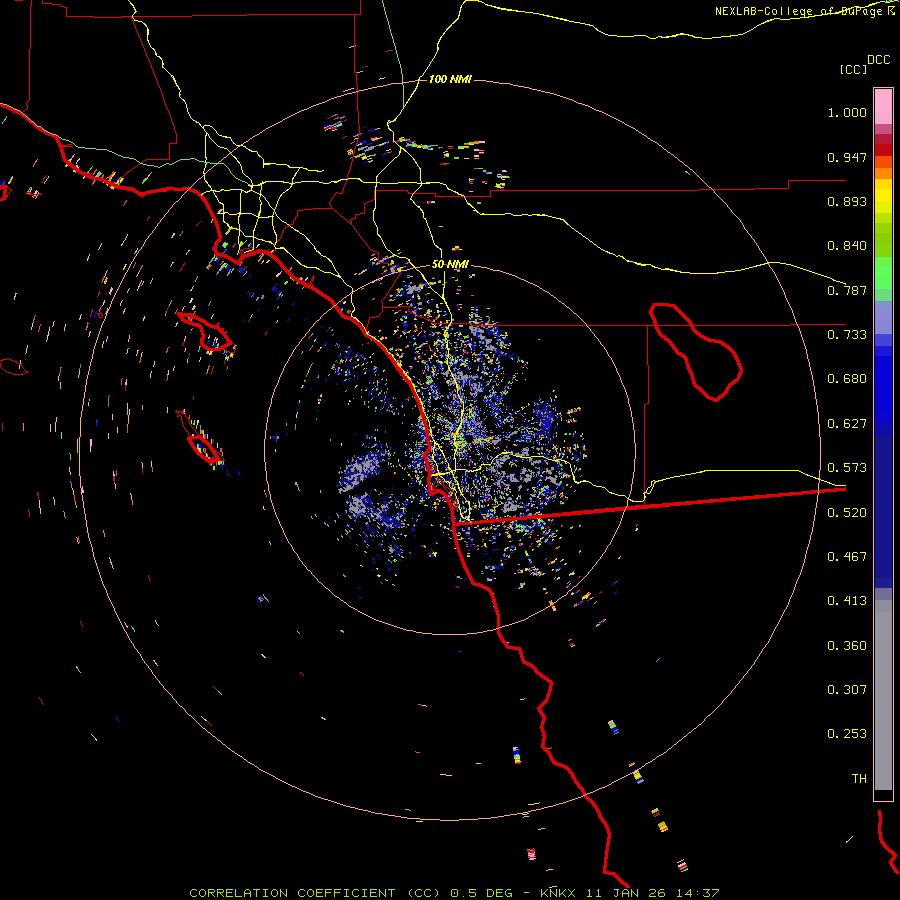Pick the red swatch on the color bar

pyautogui.click(x=883, y=150)
